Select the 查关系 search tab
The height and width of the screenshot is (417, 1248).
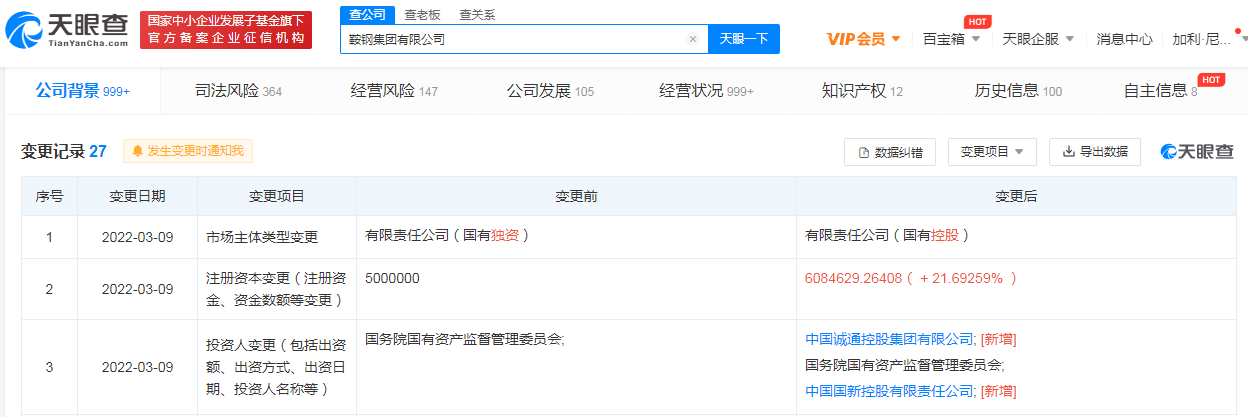coord(477,14)
